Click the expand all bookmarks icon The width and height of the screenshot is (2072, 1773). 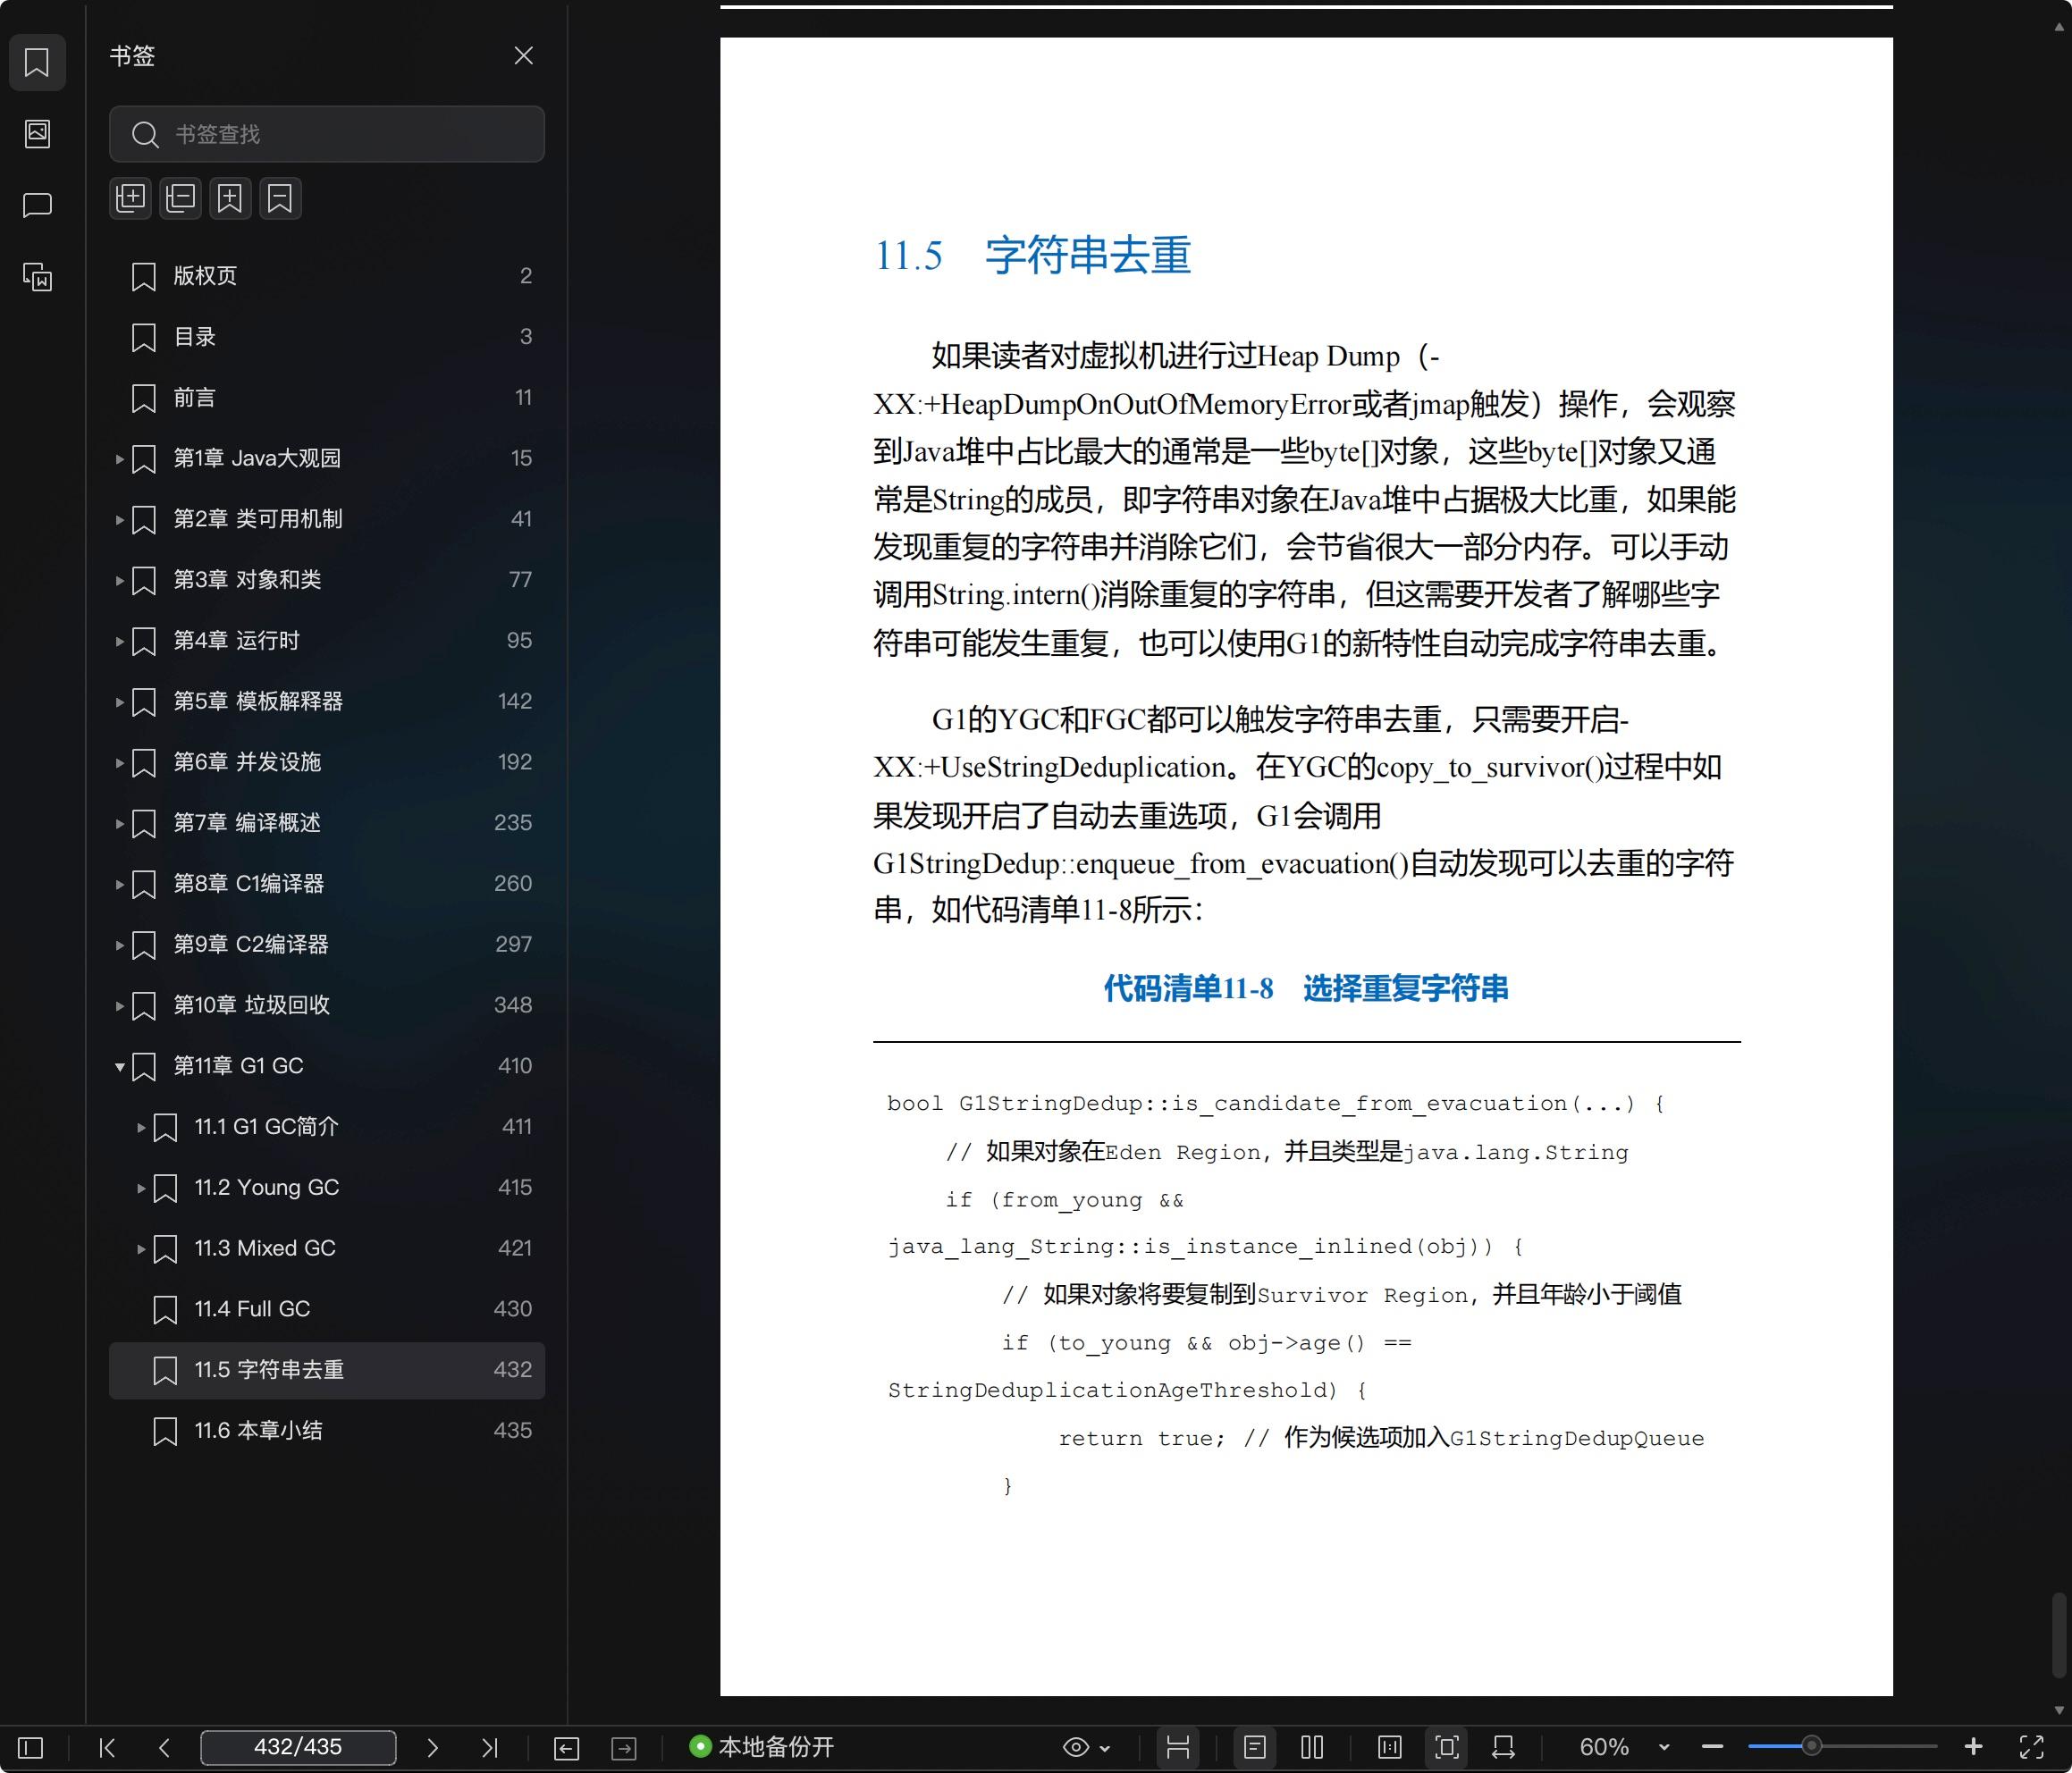130,198
